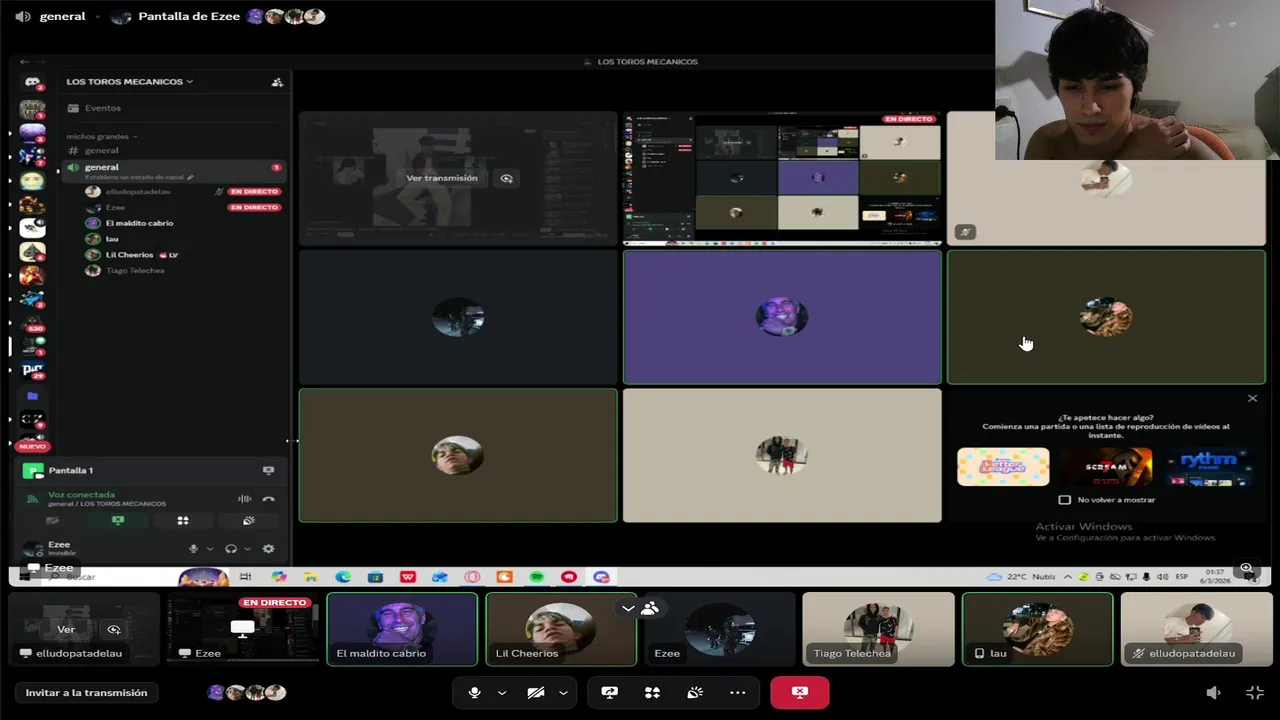Toggle stream volume speaker icon bottom right
1280x720 pixels.
coord(1213,692)
